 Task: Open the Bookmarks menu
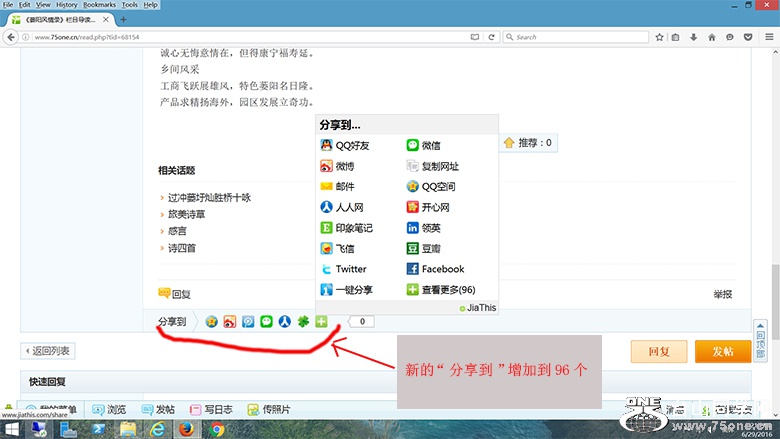99,5
